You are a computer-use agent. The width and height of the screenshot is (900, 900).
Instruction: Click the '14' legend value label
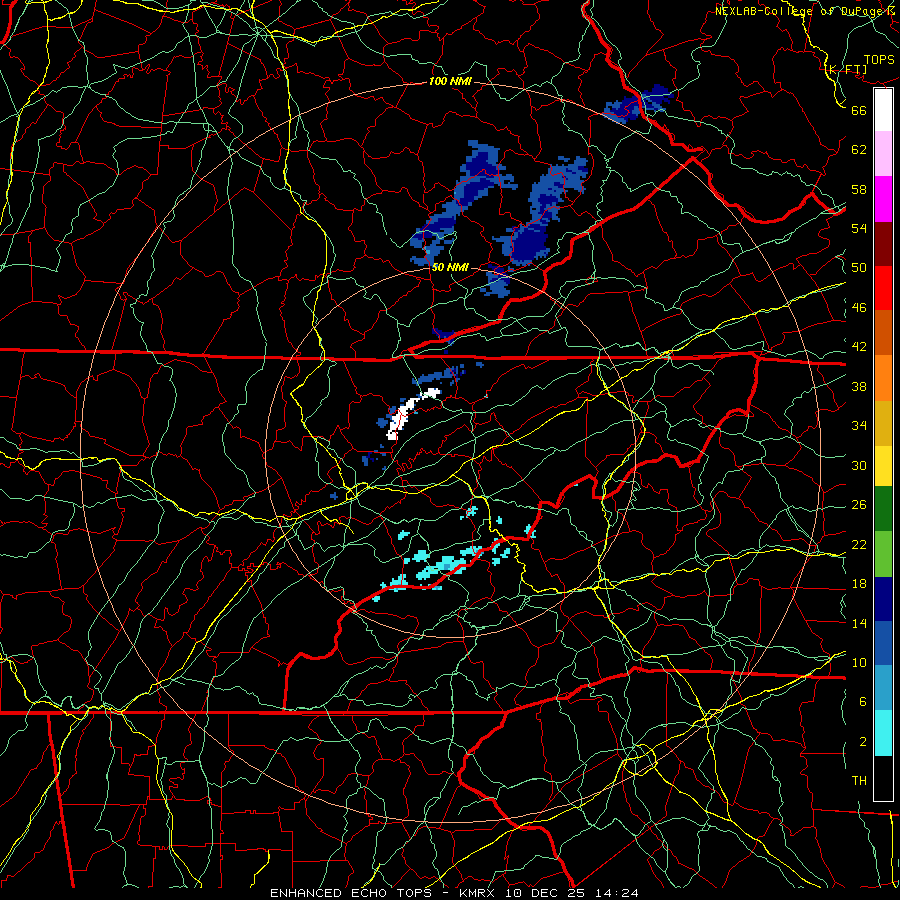coord(859,623)
